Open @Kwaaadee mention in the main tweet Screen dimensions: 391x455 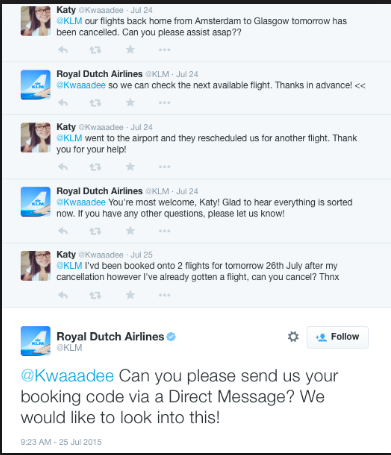[x=67, y=376]
